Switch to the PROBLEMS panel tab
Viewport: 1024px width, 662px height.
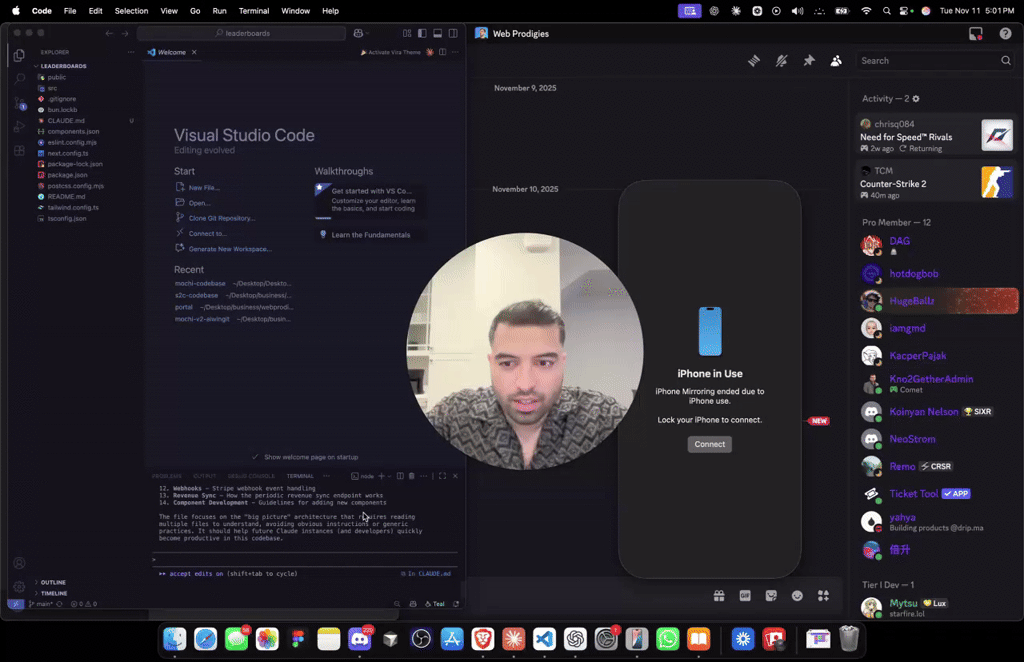(x=167, y=476)
